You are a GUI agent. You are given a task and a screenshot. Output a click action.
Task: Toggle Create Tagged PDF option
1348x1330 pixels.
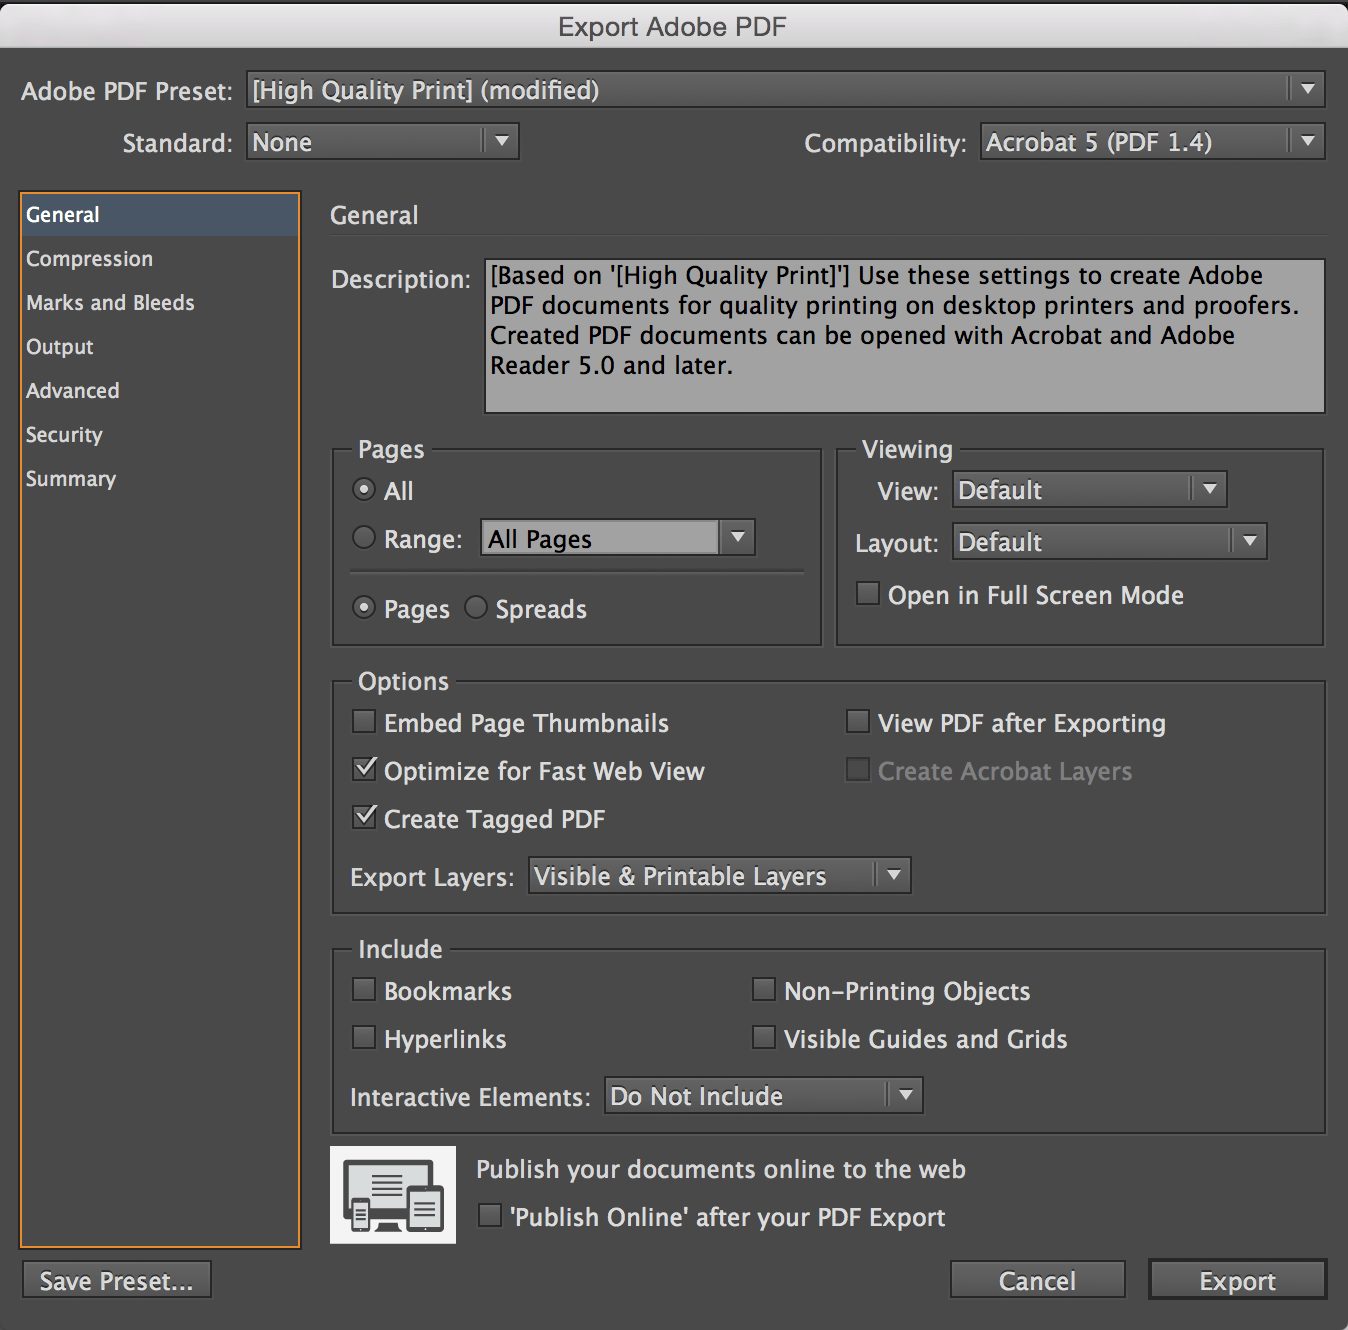click(365, 818)
